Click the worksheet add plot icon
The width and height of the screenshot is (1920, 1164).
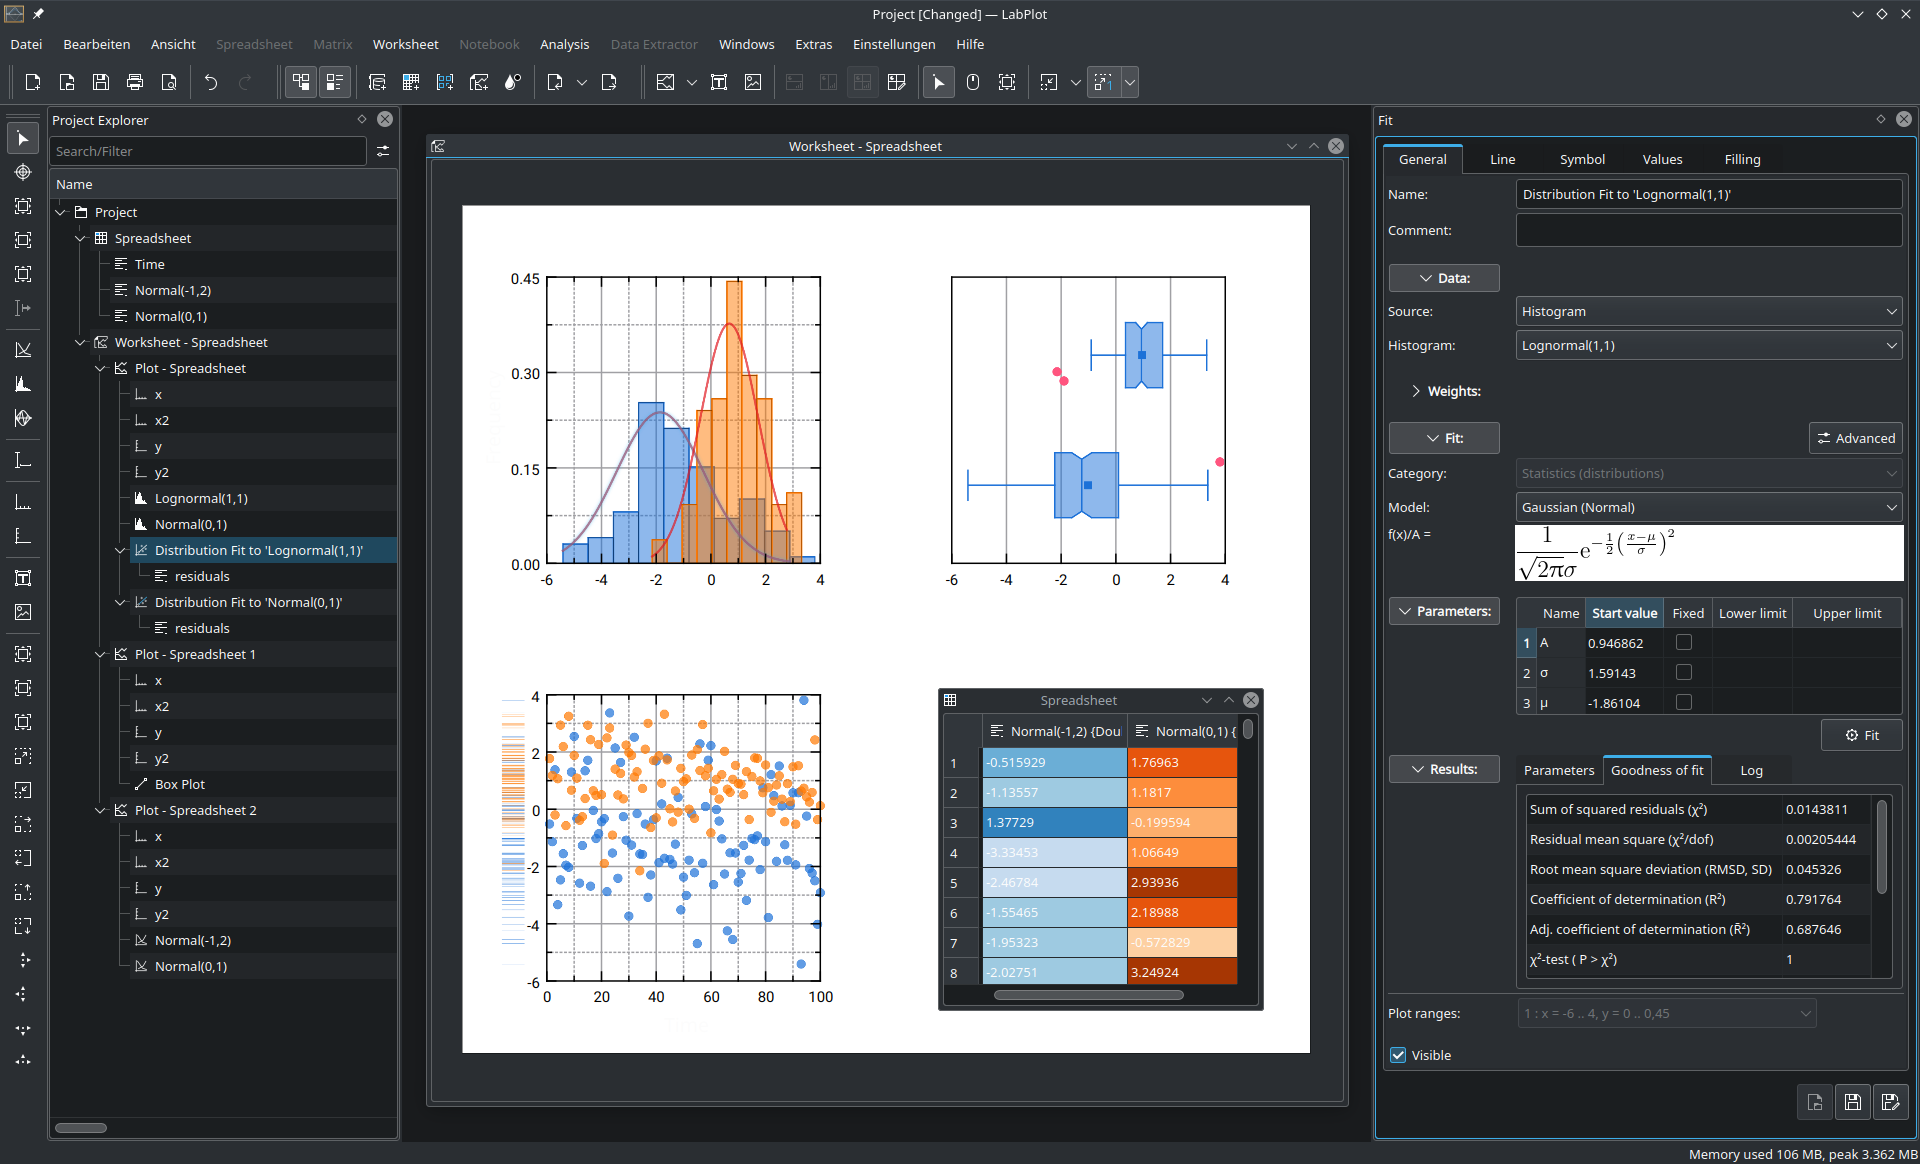point(664,85)
